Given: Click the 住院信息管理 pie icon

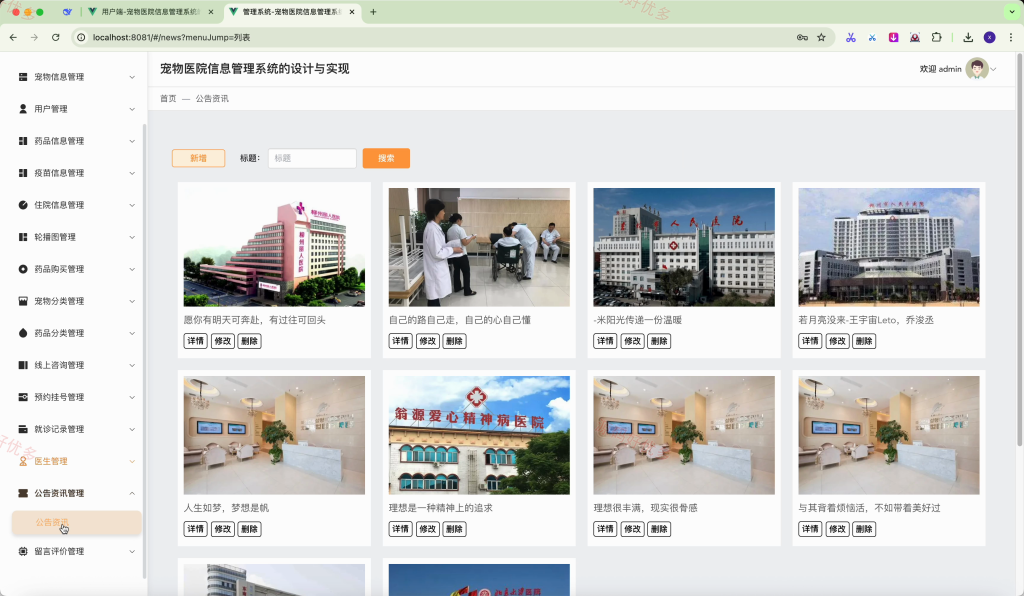Looking at the screenshot, I should point(23,205).
